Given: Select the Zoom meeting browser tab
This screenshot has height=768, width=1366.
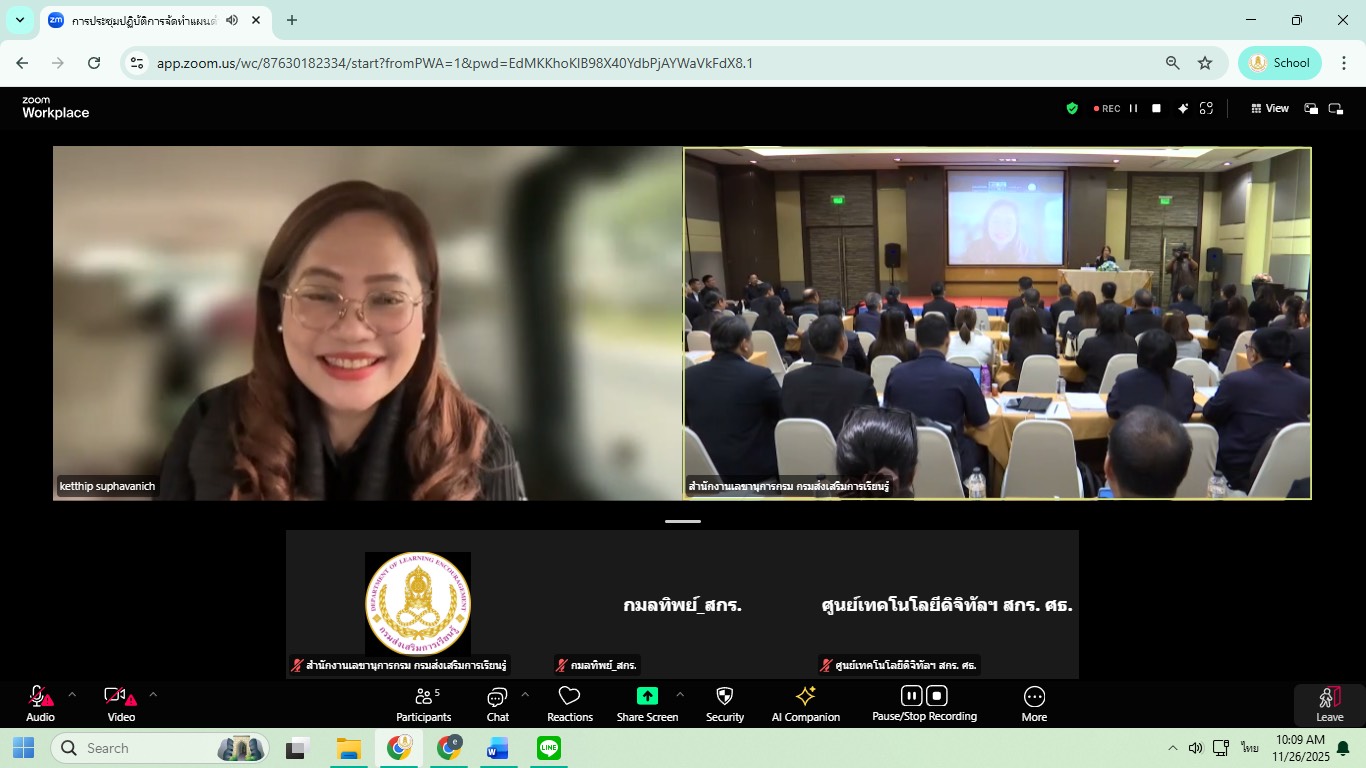Looking at the screenshot, I should 140,20.
